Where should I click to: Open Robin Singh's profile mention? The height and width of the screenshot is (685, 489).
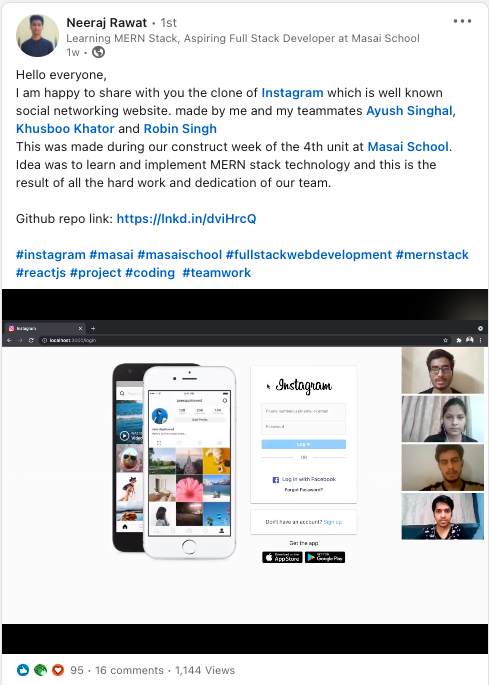point(180,128)
